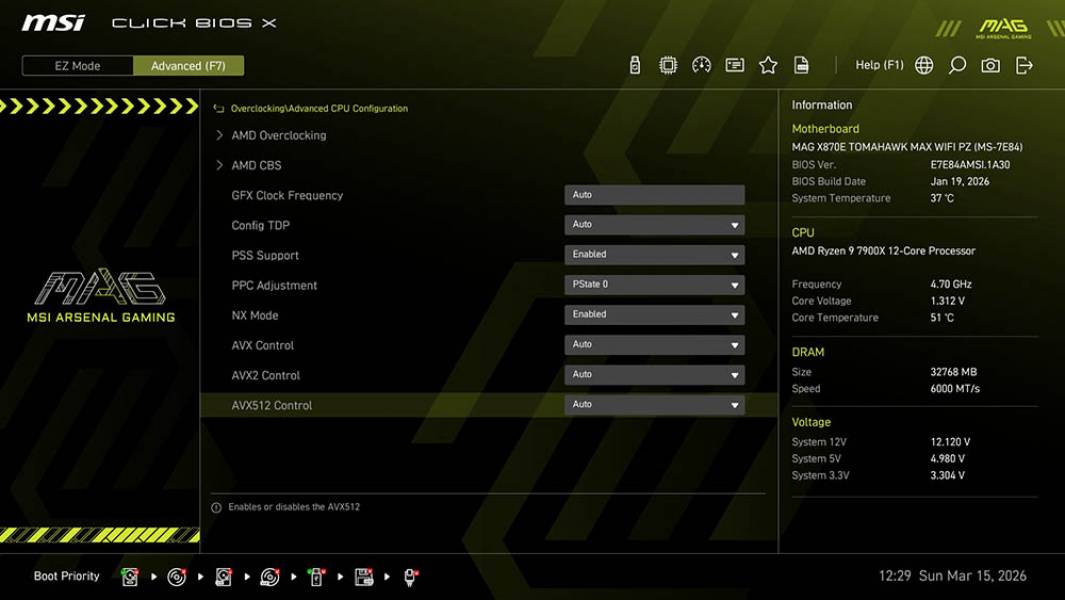Image resolution: width=1065 pixels, height=600 pixels.
Task: Open the fan control gauge icon
Action: [x=700, y=64]
